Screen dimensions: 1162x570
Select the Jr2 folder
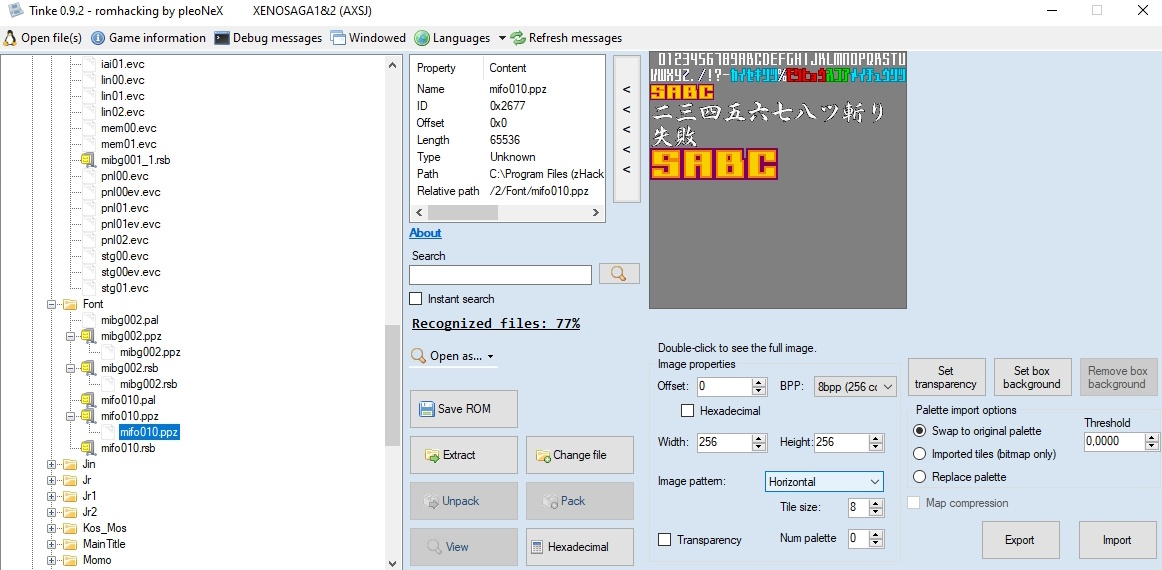coord(90,511)
